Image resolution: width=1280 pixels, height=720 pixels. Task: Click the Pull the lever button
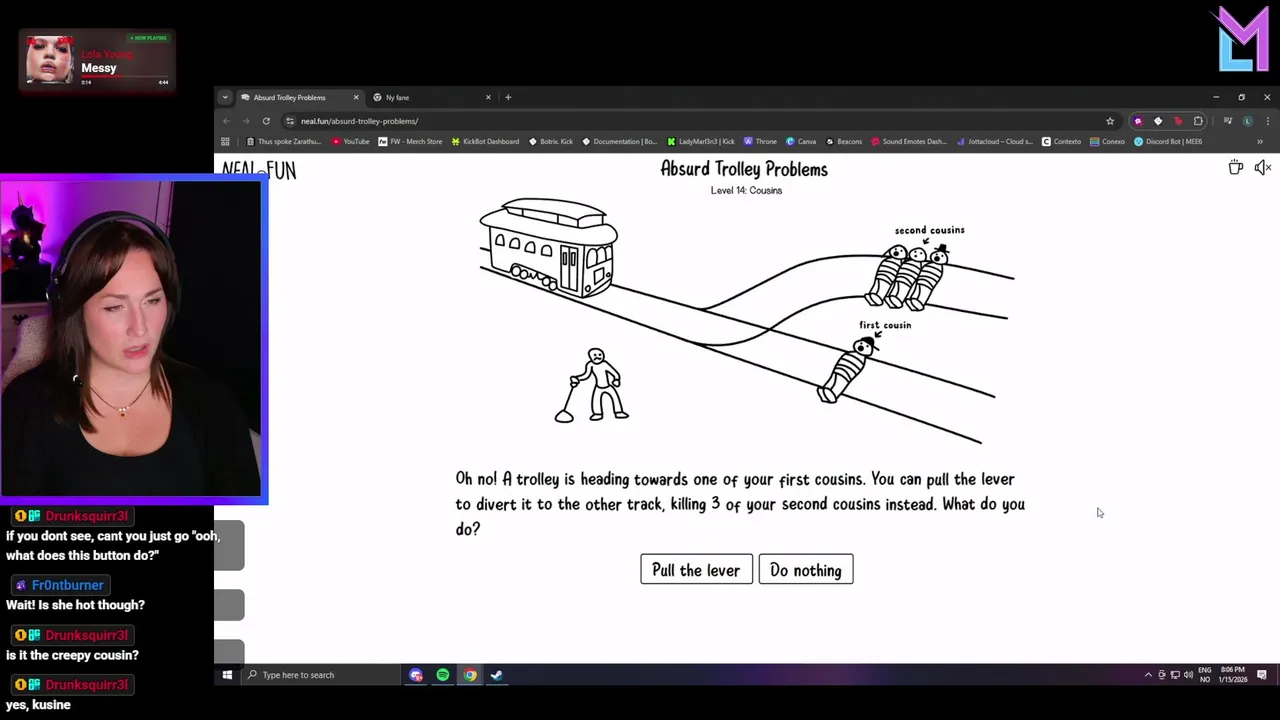tap(696, 570)
